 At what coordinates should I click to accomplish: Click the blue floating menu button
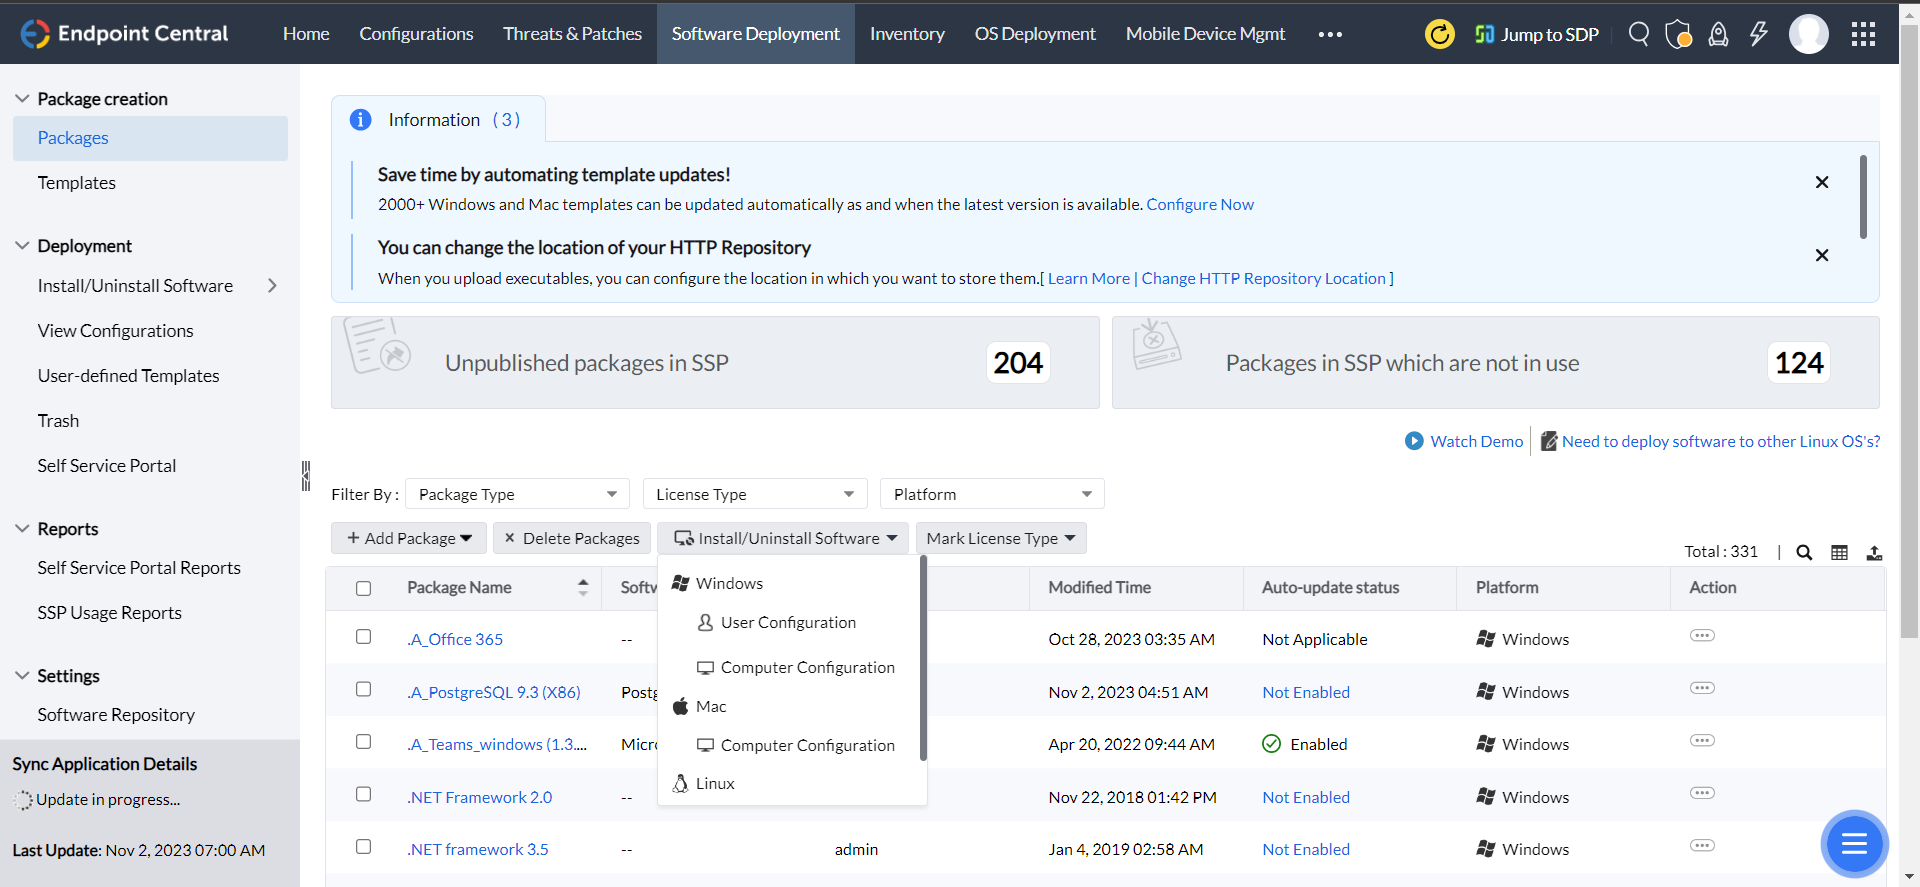click(x=1854, y=844)
